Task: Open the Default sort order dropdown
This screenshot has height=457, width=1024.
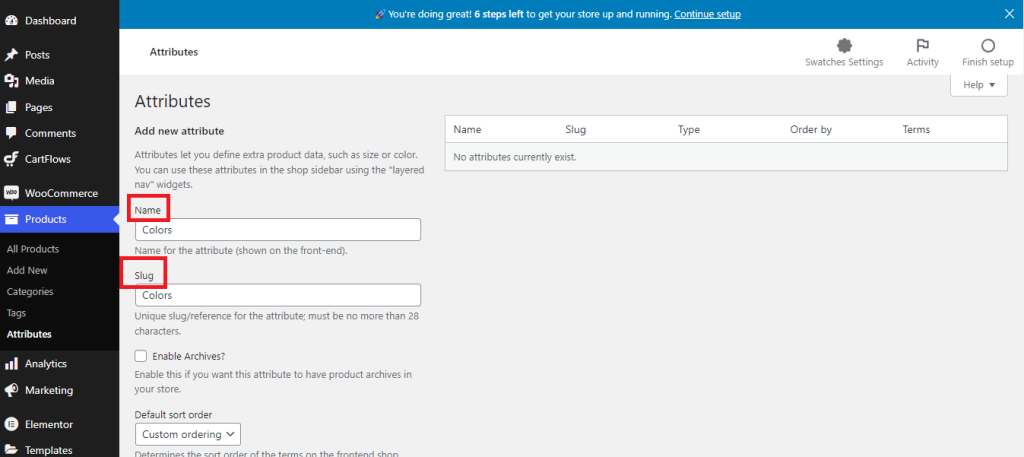Action: coord(188,434)
